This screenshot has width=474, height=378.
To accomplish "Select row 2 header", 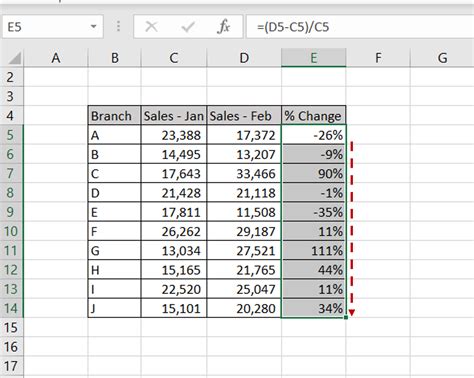I will pos(11,77).
